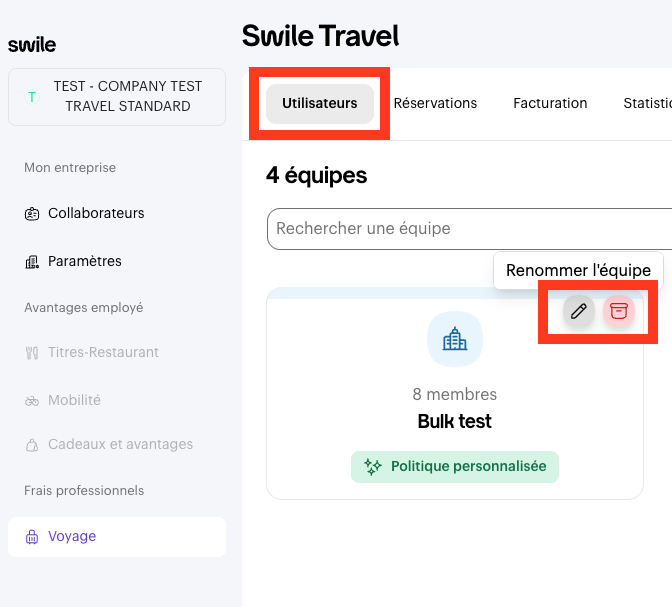Open the Utilisateurs tab
This screenshot has width=672, height=607.
pos(319,103)
